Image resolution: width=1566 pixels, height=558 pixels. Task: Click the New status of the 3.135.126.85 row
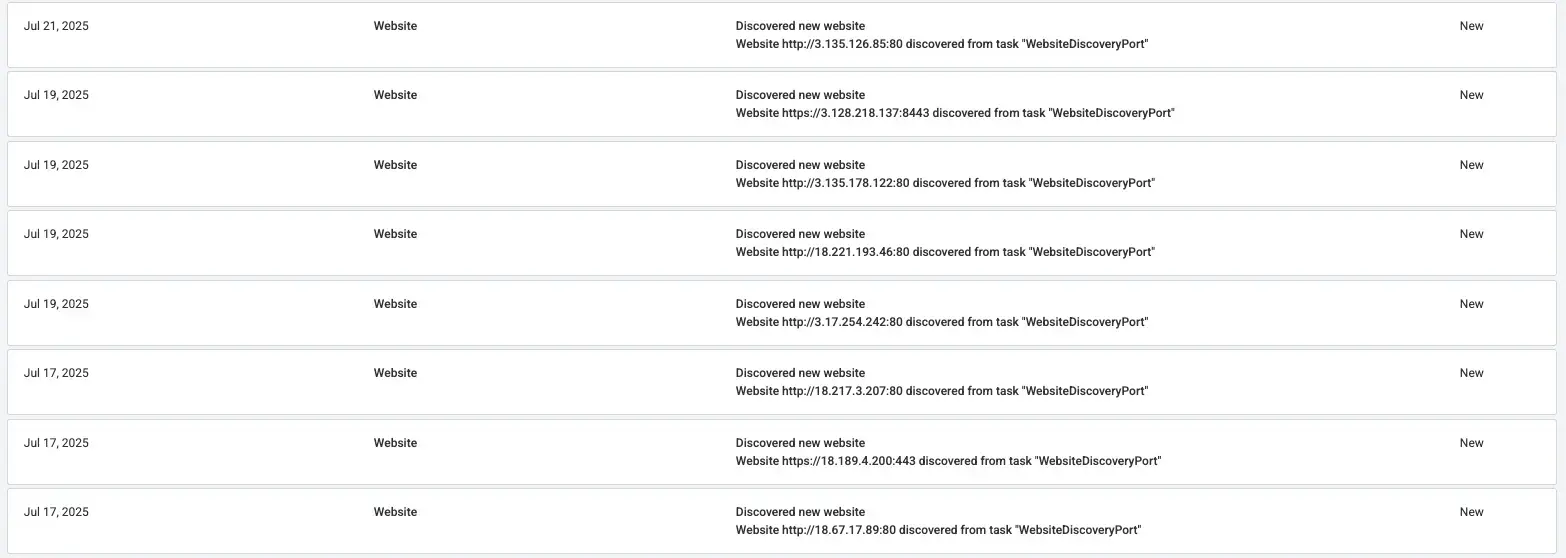1471,26
